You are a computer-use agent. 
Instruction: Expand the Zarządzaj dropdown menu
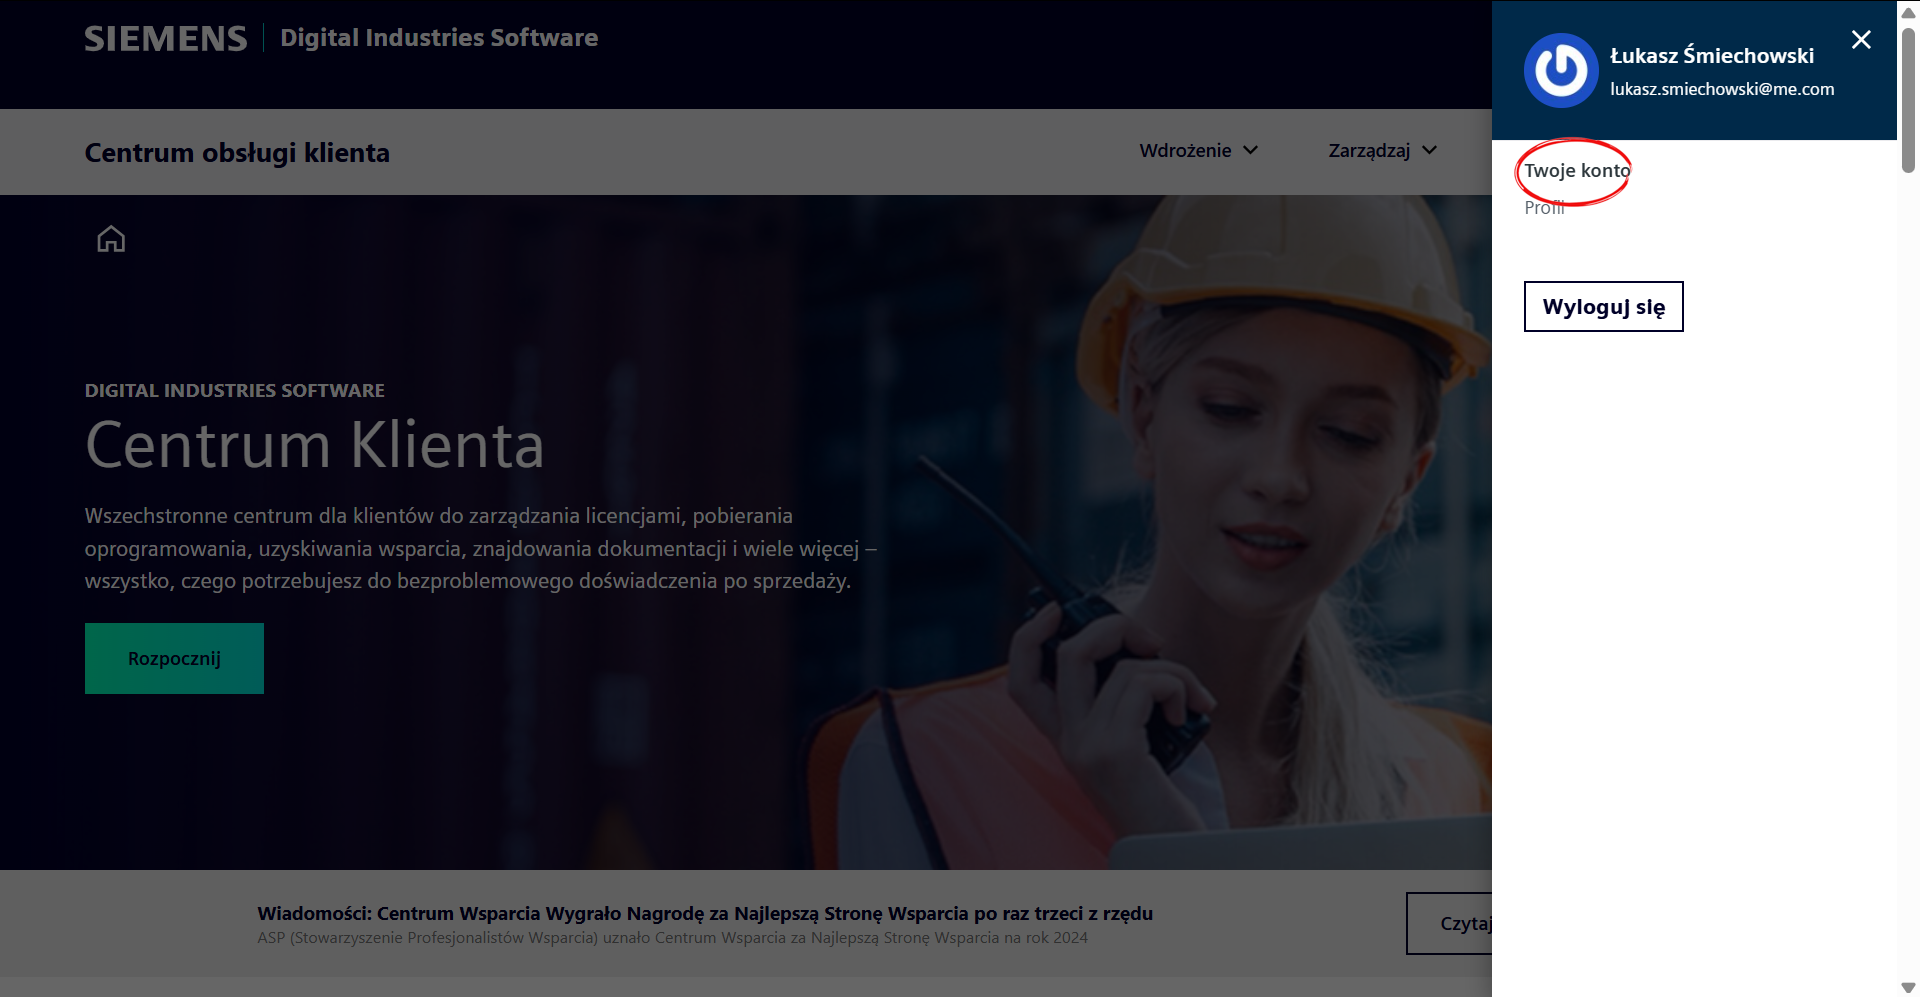pyautogui.click(x=1382, y=151)
